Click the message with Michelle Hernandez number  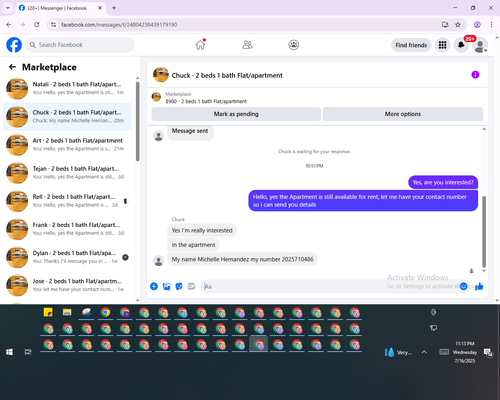click(x=242, y=259)
